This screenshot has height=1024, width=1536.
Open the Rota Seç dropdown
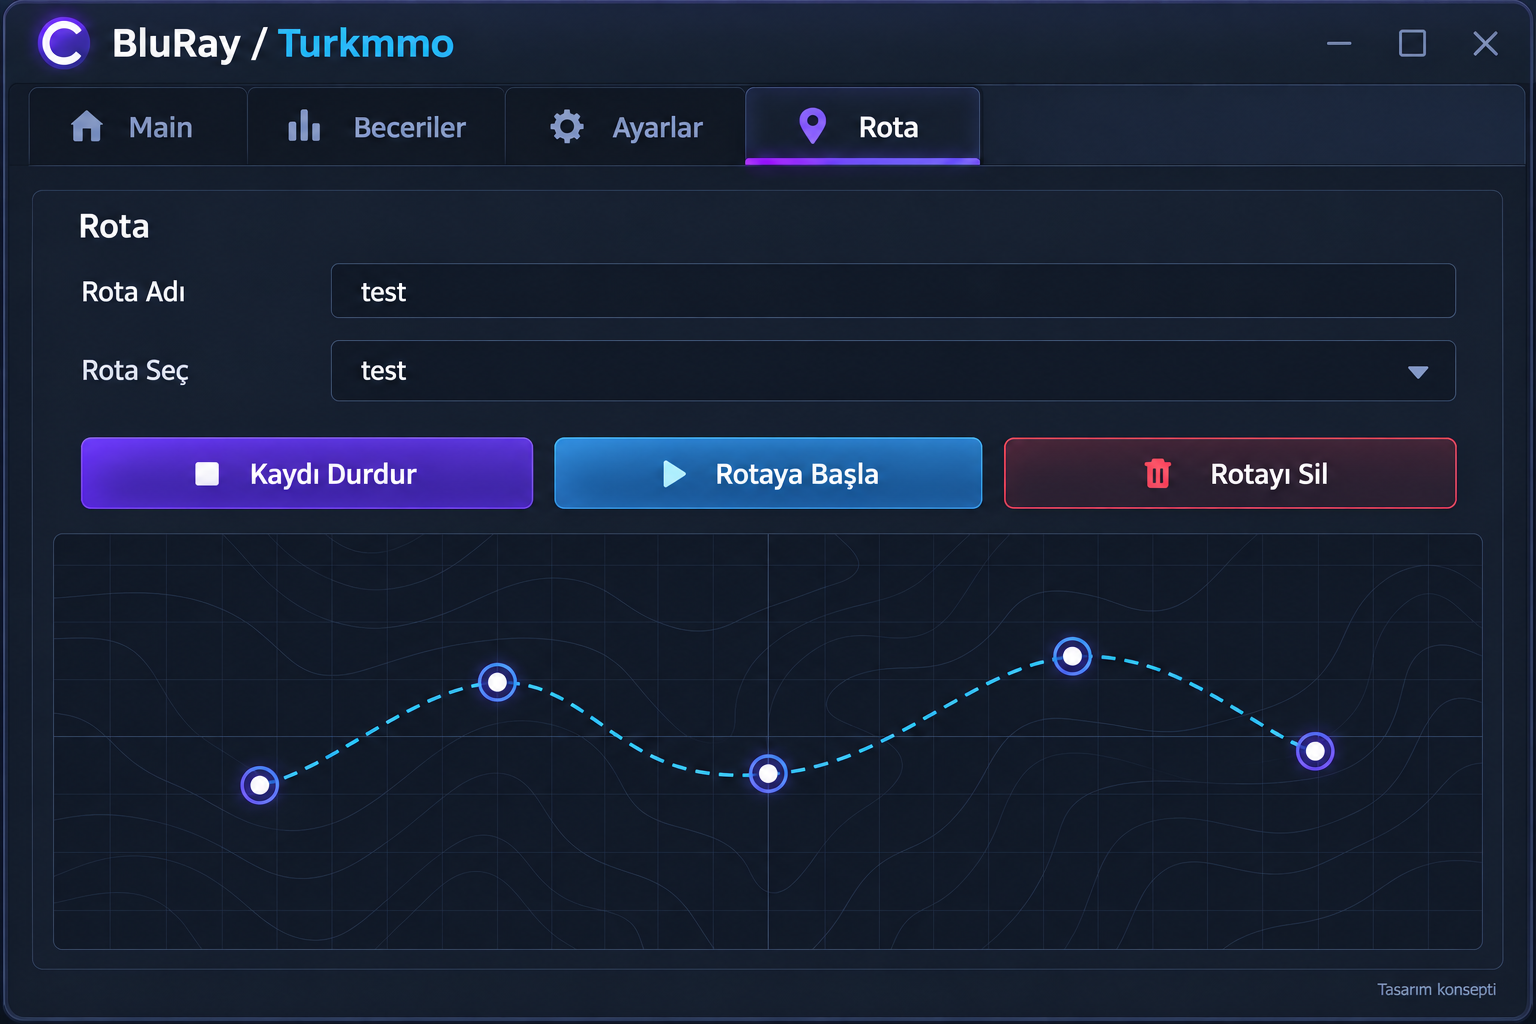click(x=893, y=371)
